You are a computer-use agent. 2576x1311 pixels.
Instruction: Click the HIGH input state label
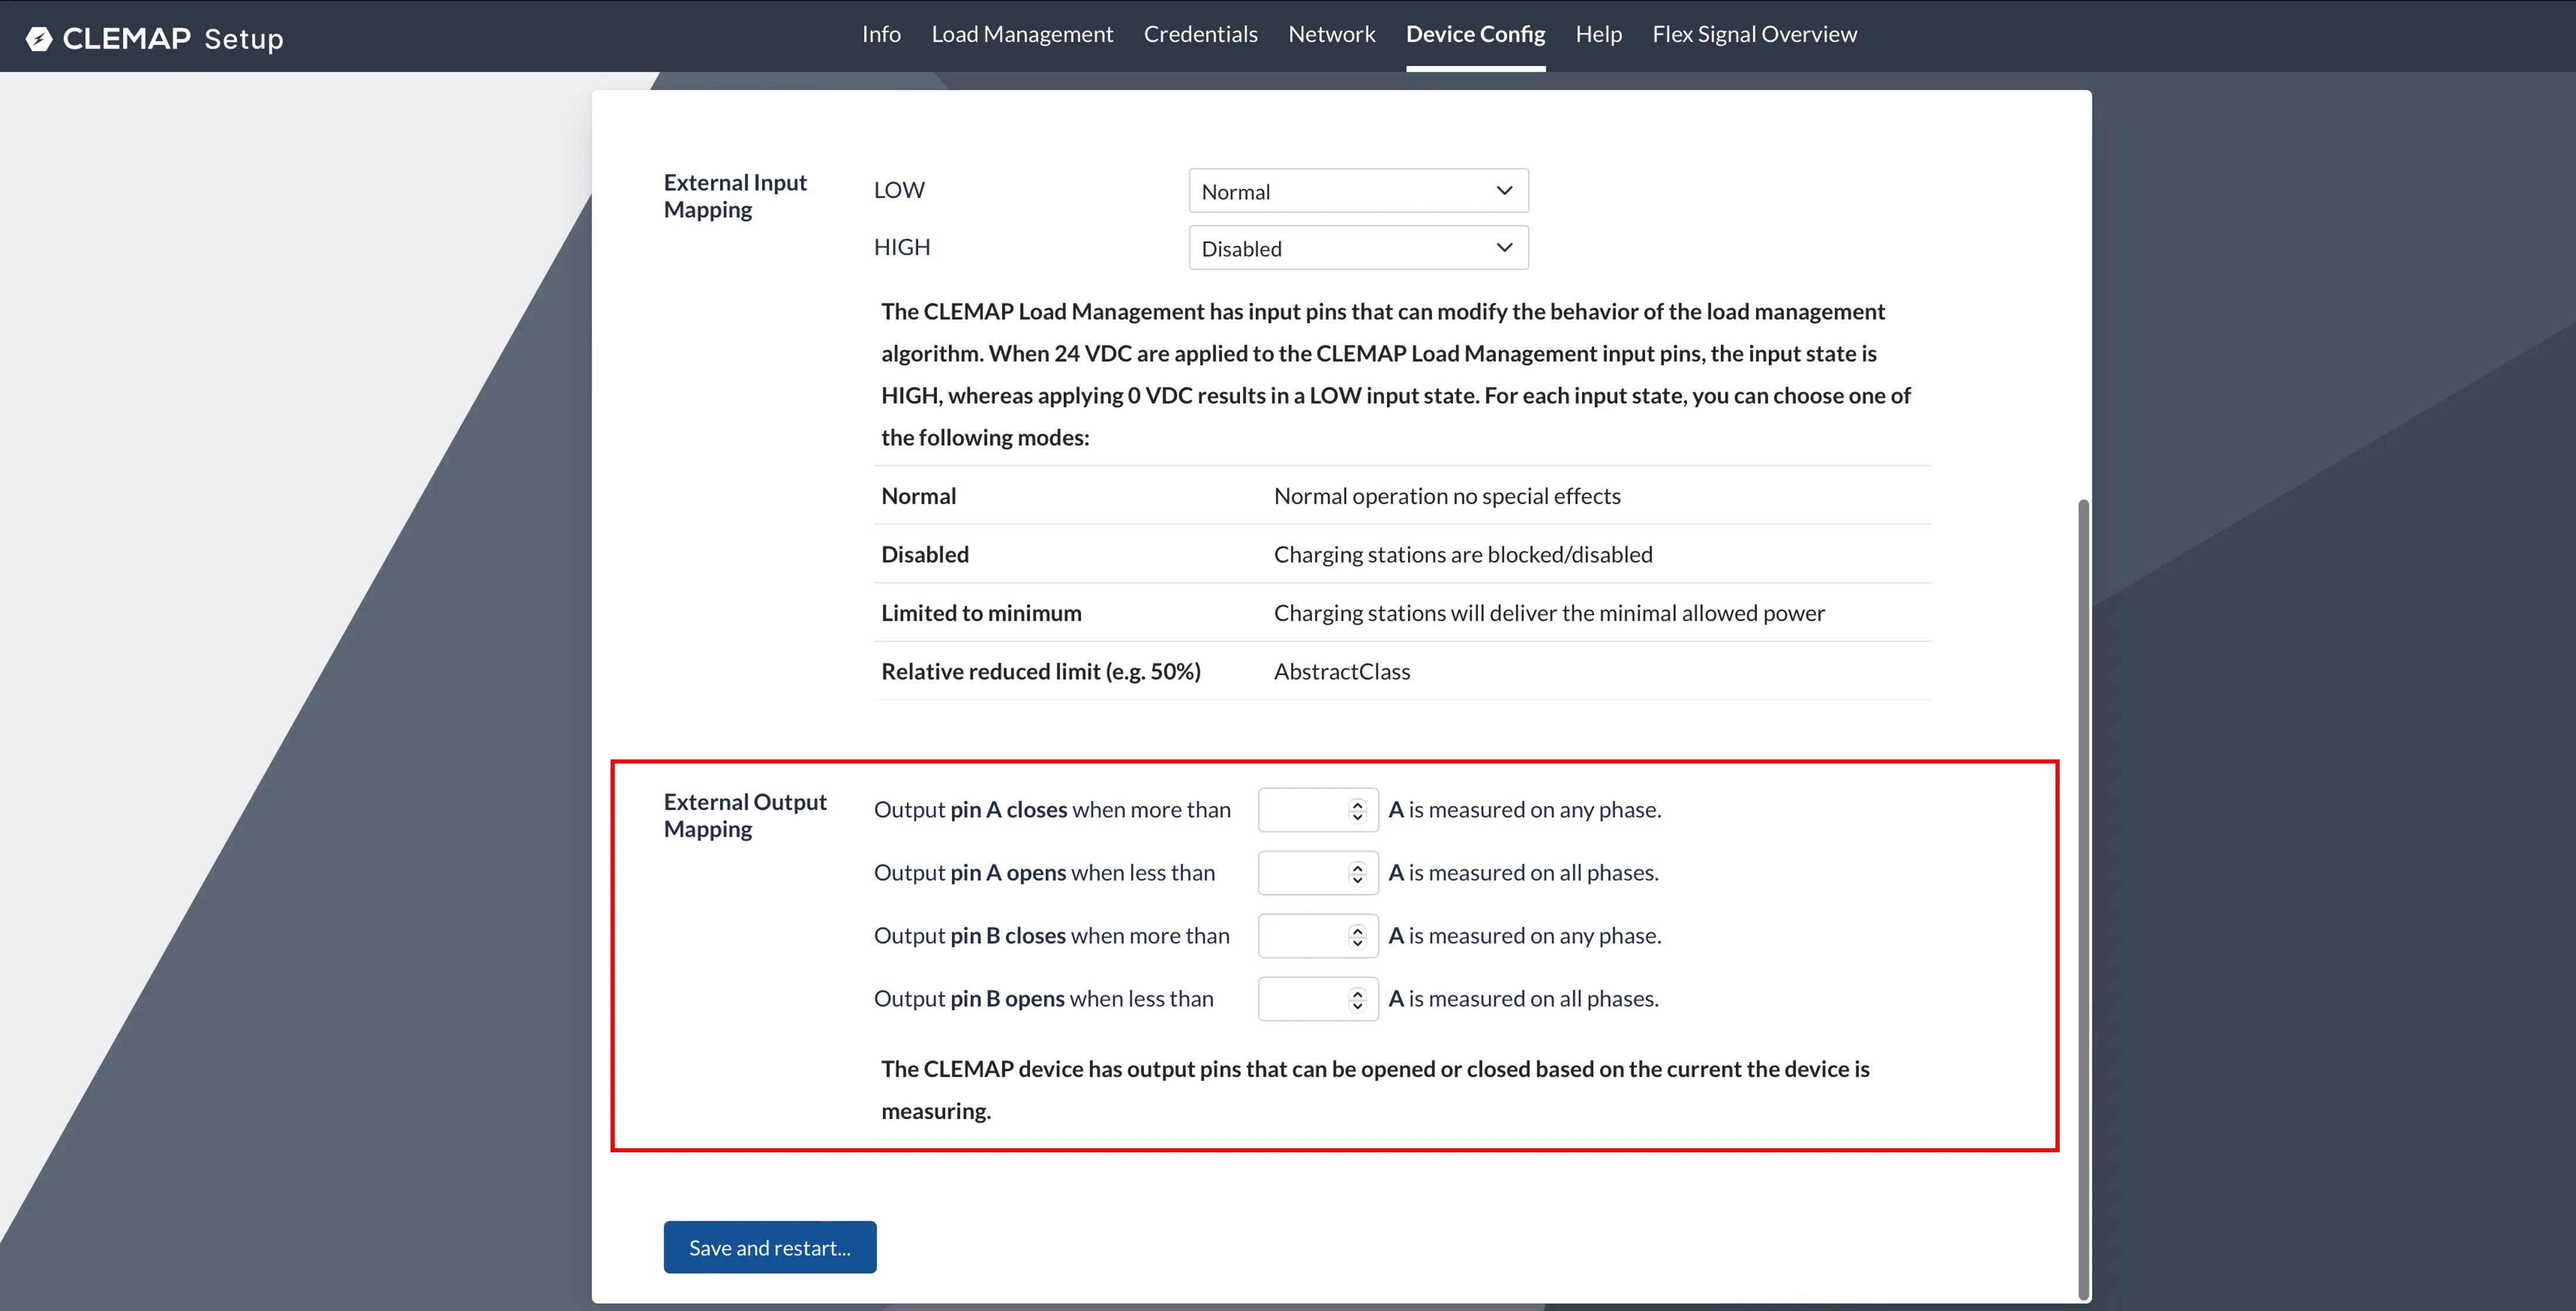point(902,247)
